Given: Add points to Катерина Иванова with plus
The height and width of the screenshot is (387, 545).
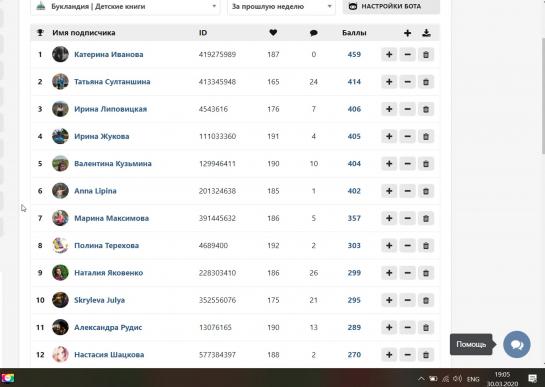Looking at the screenshot, I should (389, 55).
